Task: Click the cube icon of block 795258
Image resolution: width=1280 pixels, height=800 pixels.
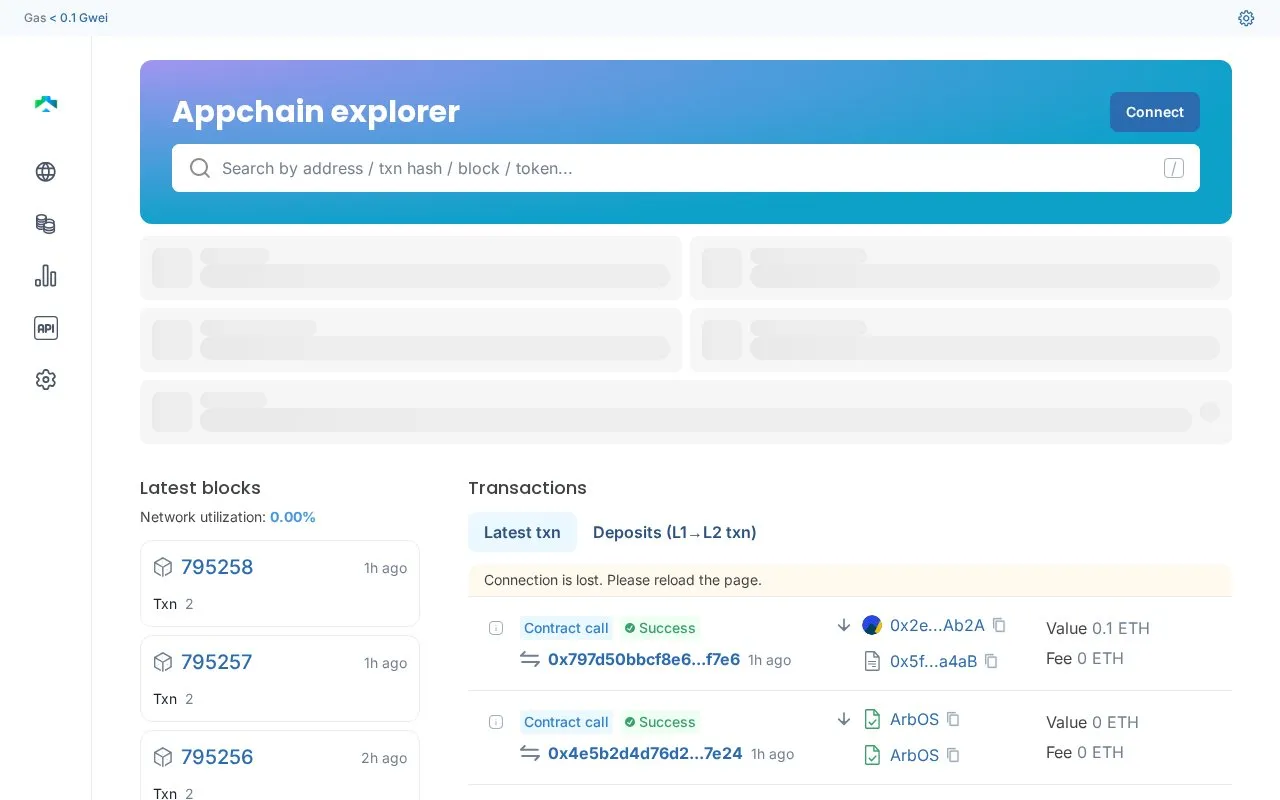Action: click(x=163, y=567)
